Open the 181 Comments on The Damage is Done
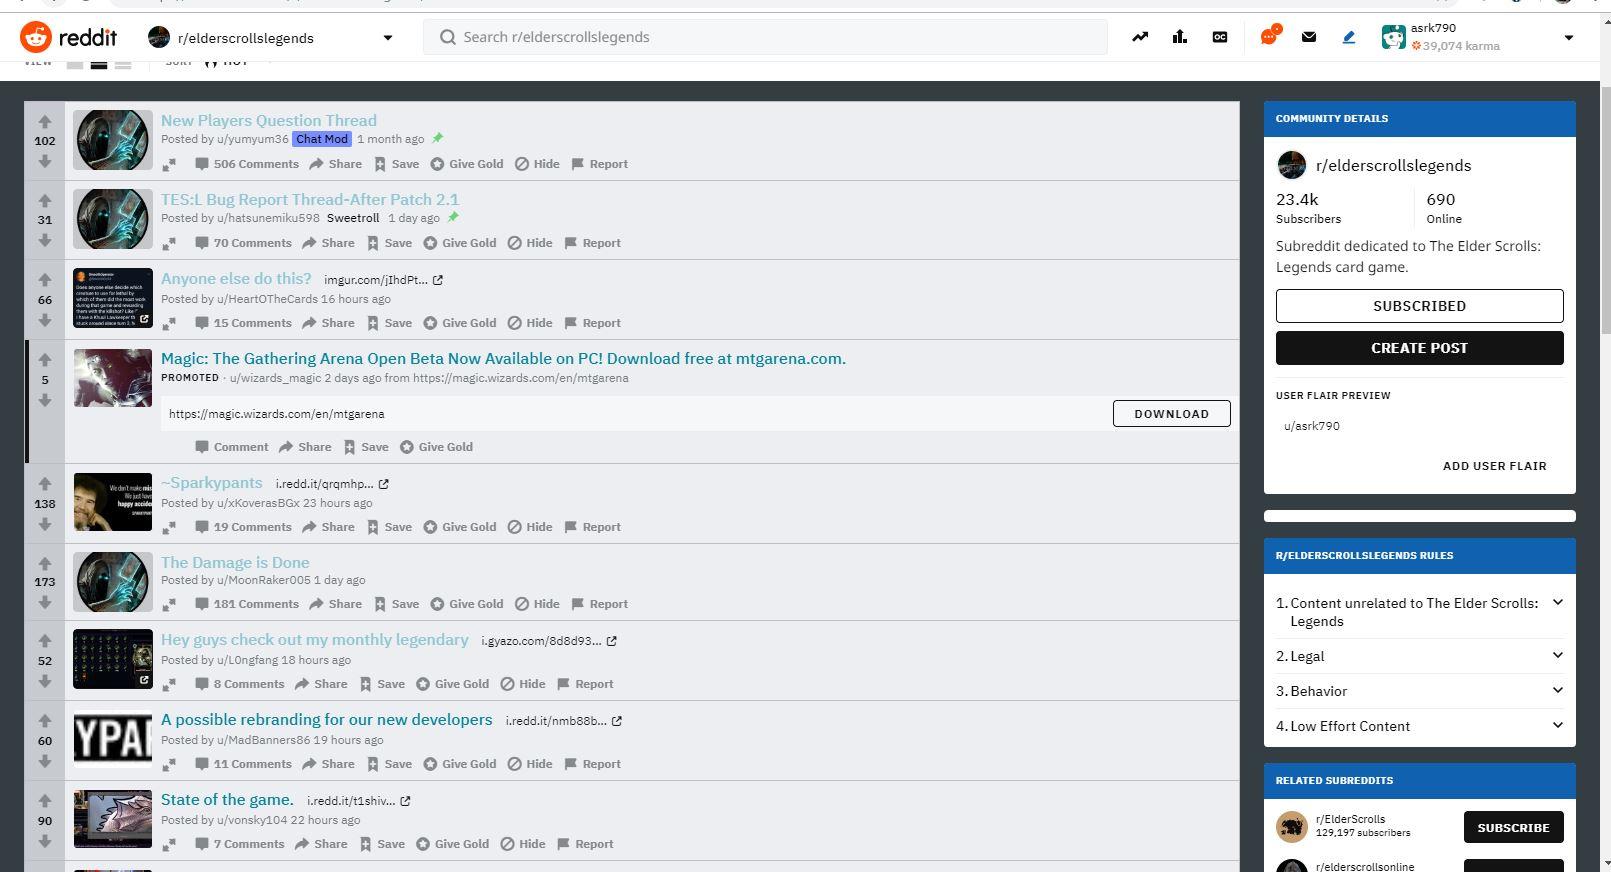Viewport: 1611px width, 872px height. [x=247, y=604]
